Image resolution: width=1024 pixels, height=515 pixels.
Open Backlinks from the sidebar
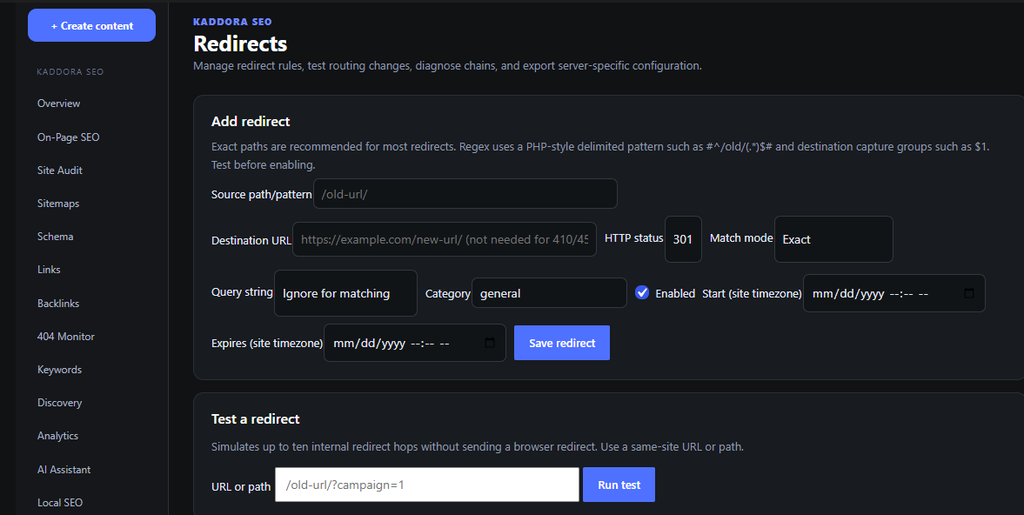click(58, 304)
